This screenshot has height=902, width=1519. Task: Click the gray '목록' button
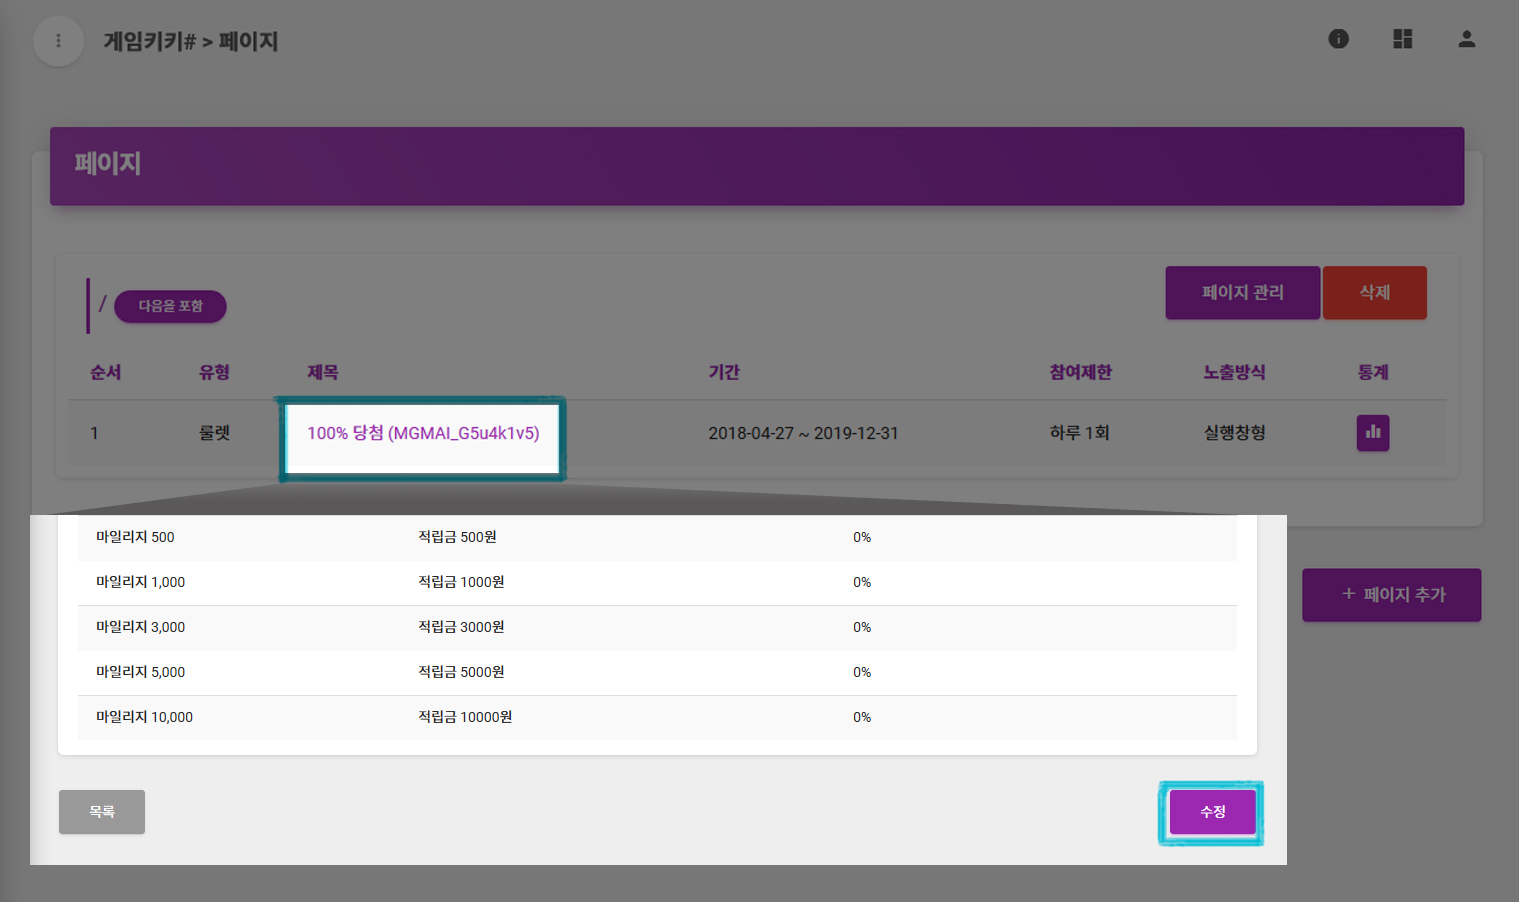click(x=102, y=812)
